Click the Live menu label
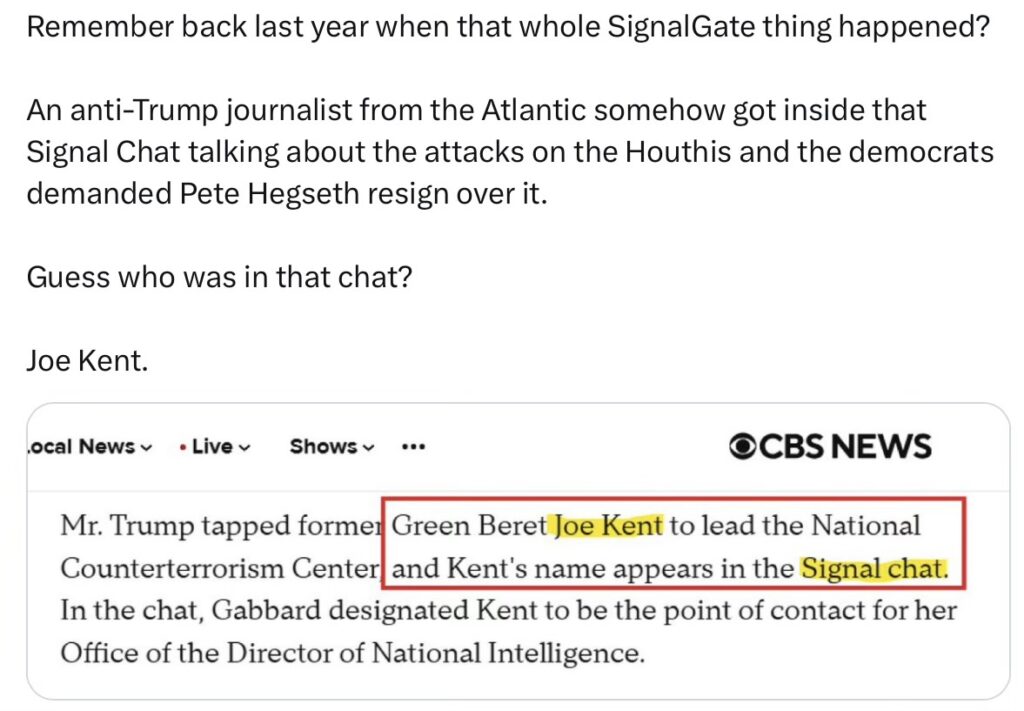1024x711 pixels. pyautogui.click(x=212, y=447)
